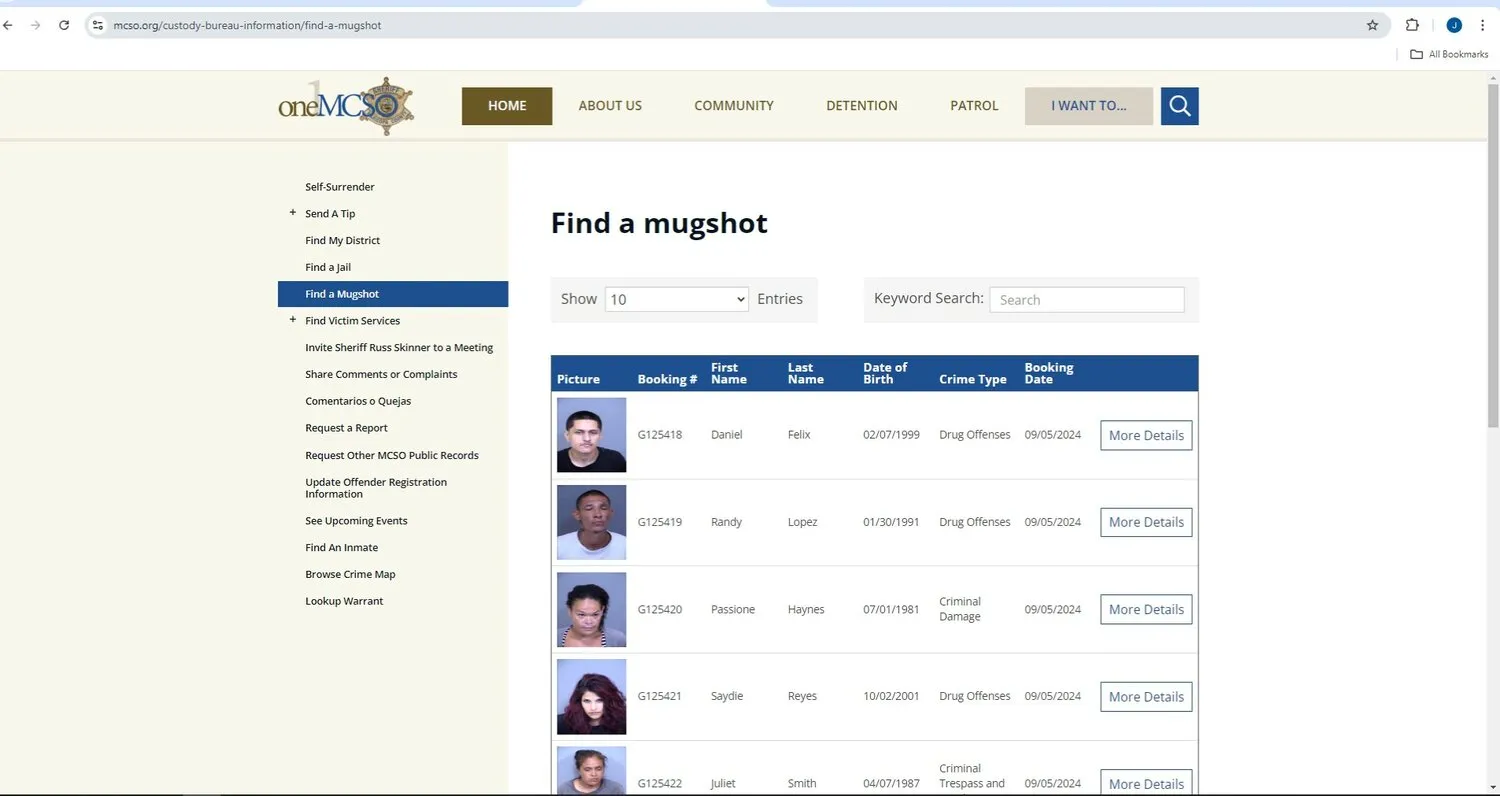Image resolution: width=1500 pixels, height=796 pixels.
Task: View More Details for Saydie Reyes
Action: point(1146,697)
